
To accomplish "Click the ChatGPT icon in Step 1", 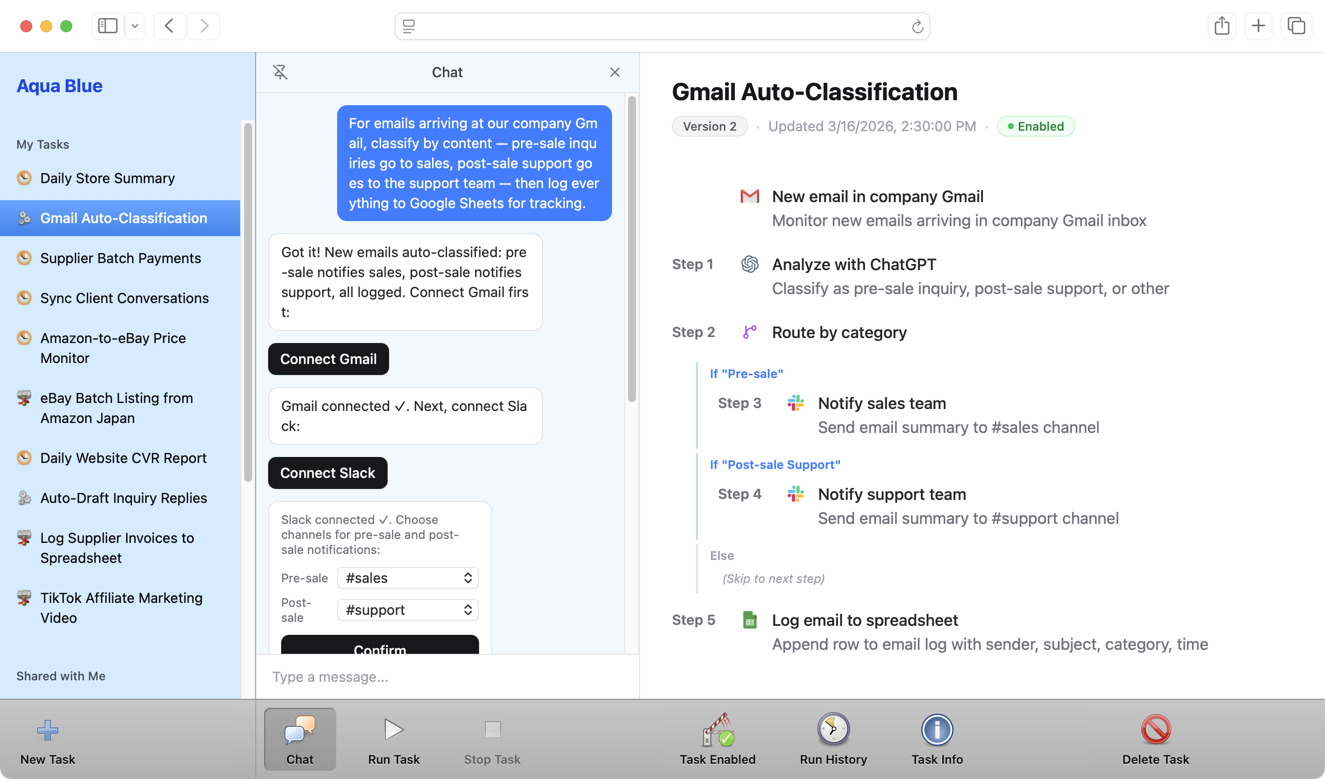I will coord(749,264).
